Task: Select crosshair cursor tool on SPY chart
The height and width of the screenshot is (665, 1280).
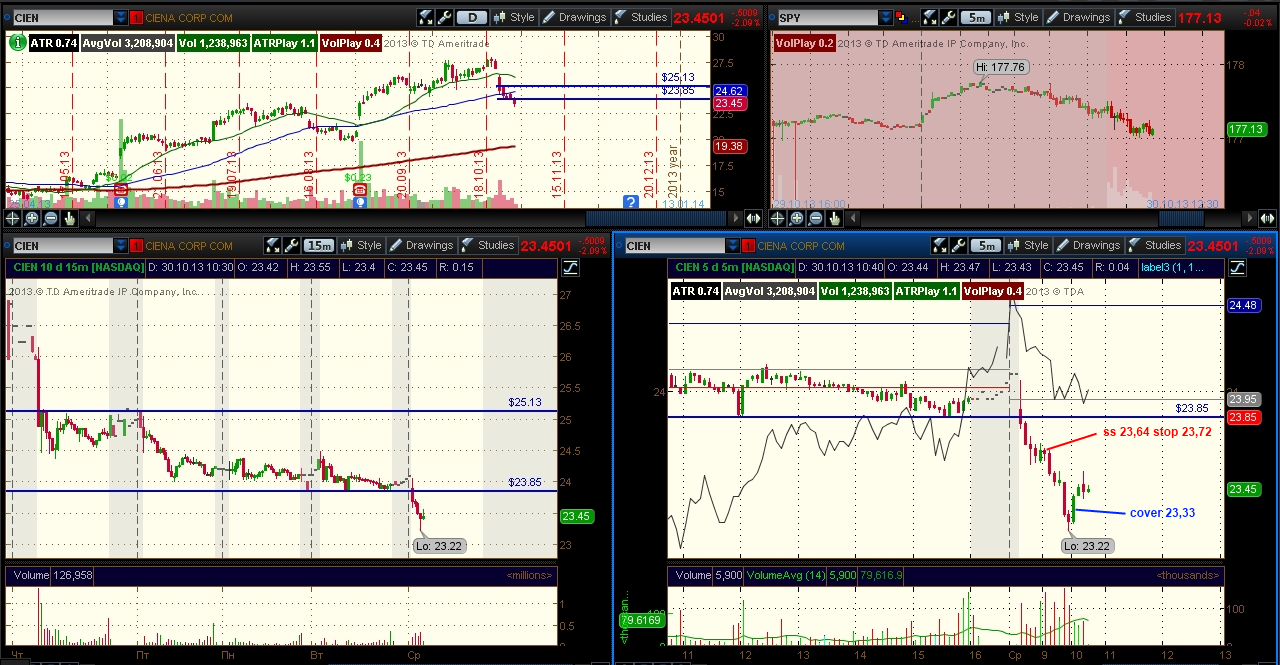Action: [777, 218]
